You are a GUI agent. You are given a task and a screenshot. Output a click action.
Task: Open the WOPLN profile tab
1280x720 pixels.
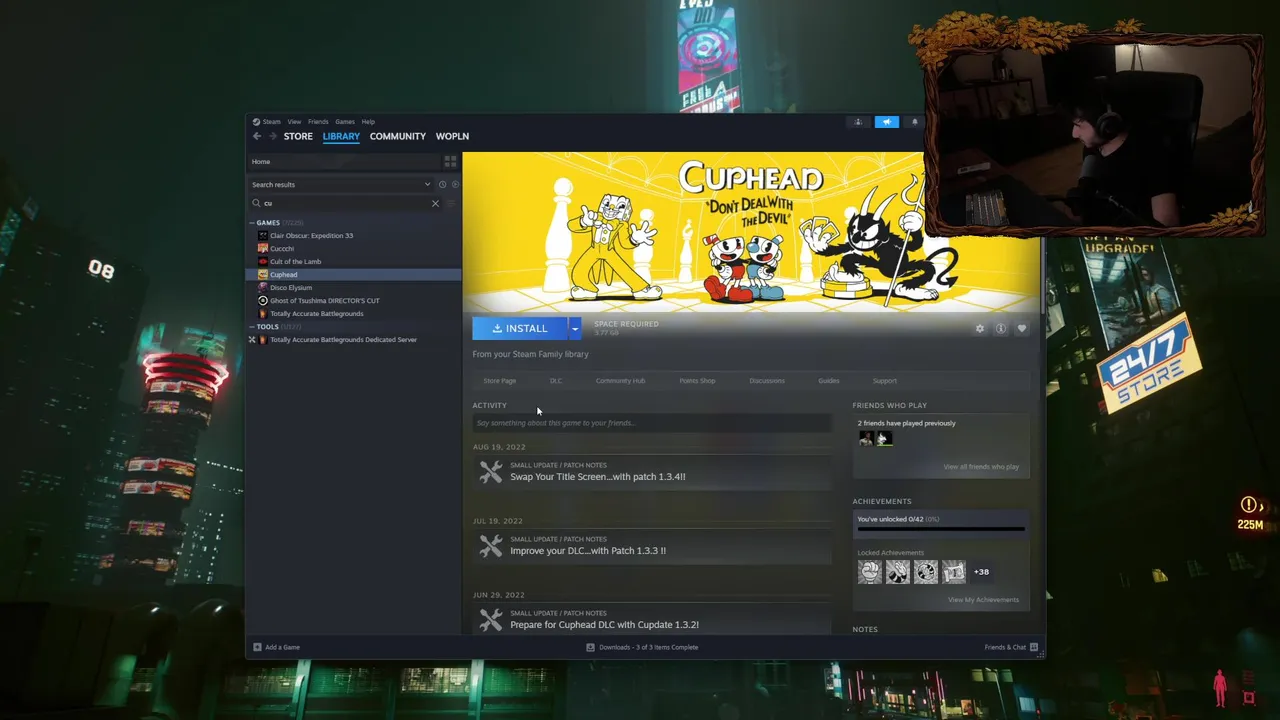coord(452,136)
